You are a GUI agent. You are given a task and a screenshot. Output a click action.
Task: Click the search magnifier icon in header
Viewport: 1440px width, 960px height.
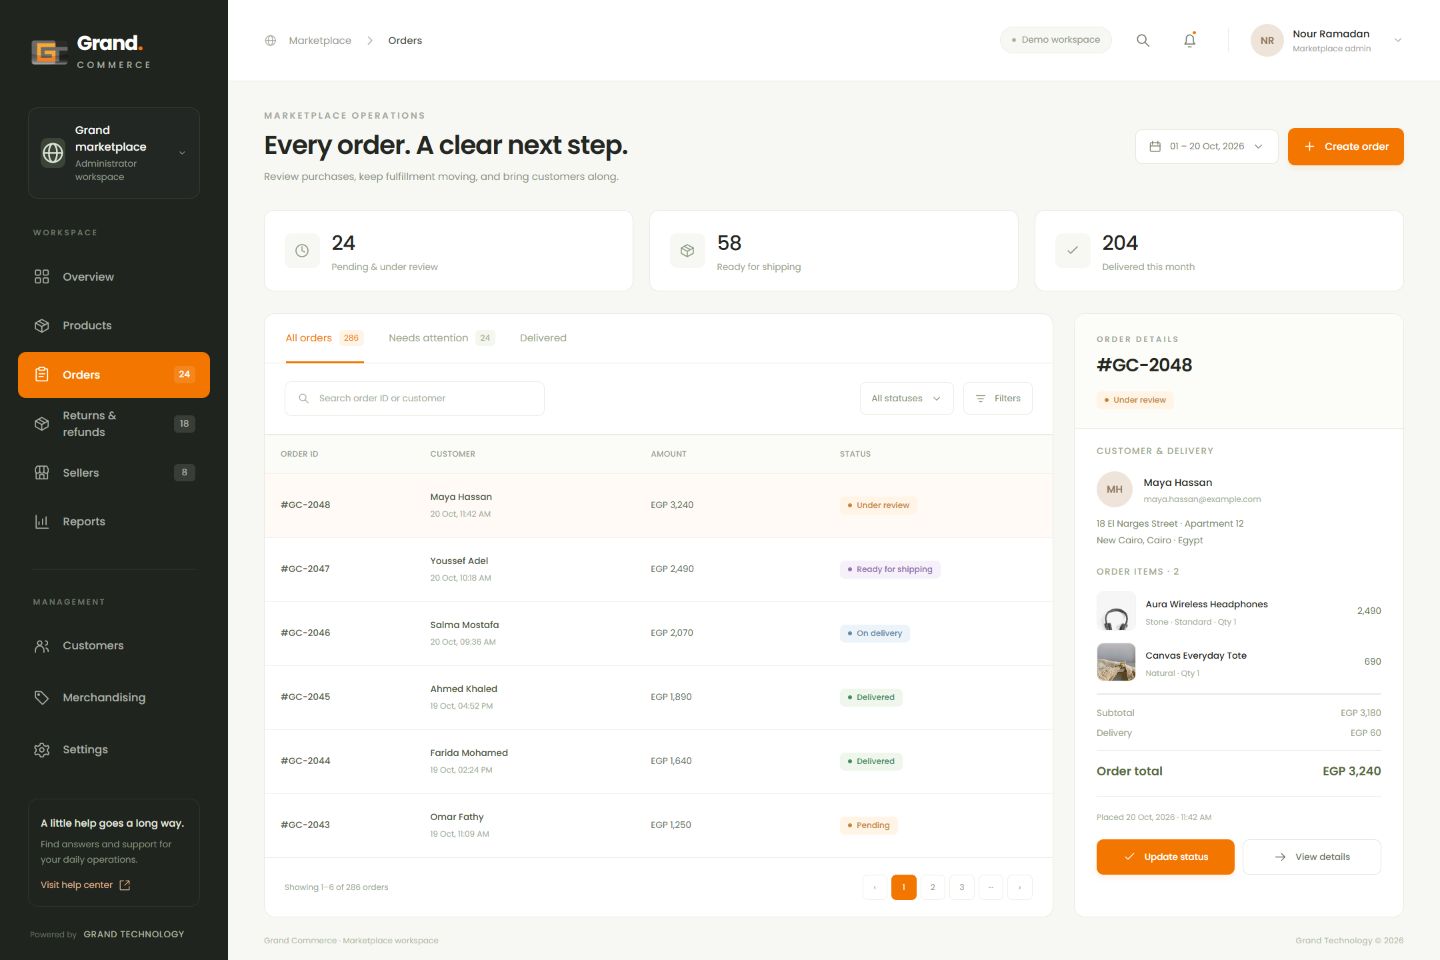click(1143, 40)
